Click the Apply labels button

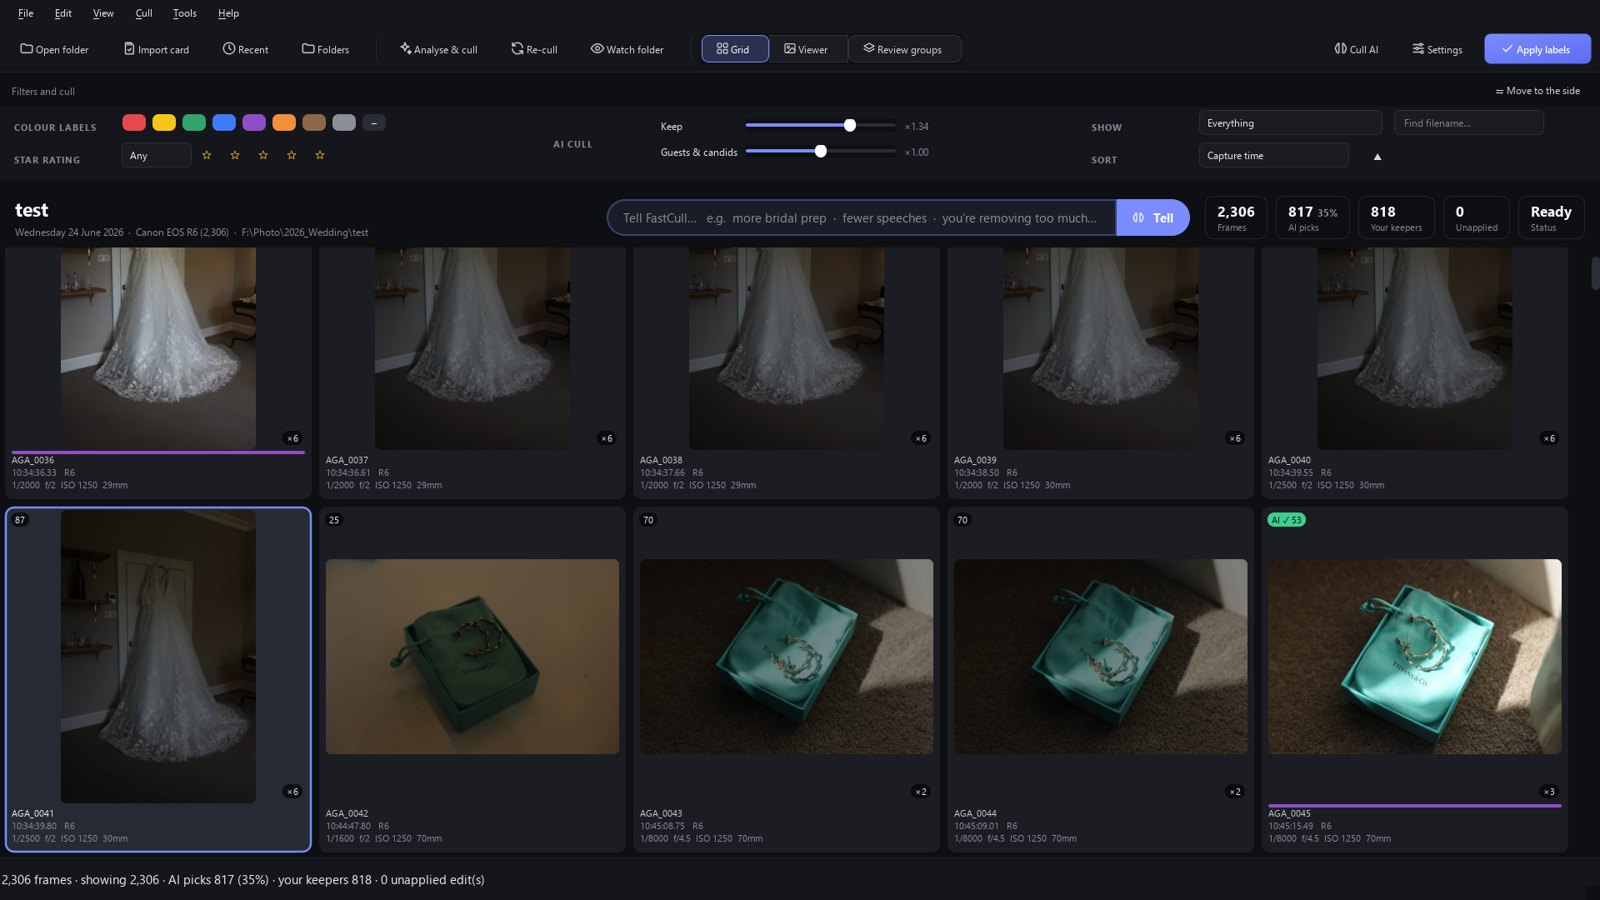point(1537,49)
